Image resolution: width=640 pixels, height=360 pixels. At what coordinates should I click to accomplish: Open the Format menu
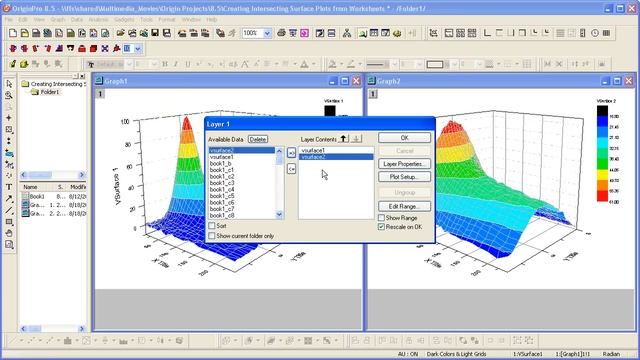167,19
